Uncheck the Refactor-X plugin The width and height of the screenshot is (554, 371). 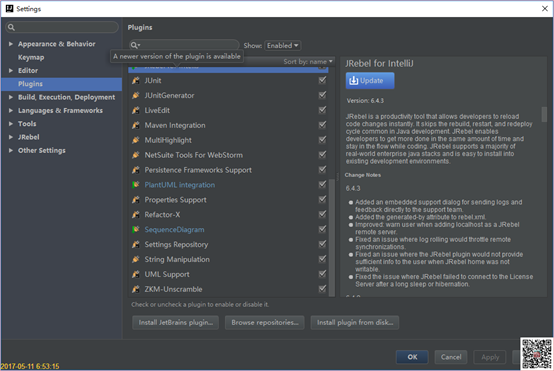point(322,214)
